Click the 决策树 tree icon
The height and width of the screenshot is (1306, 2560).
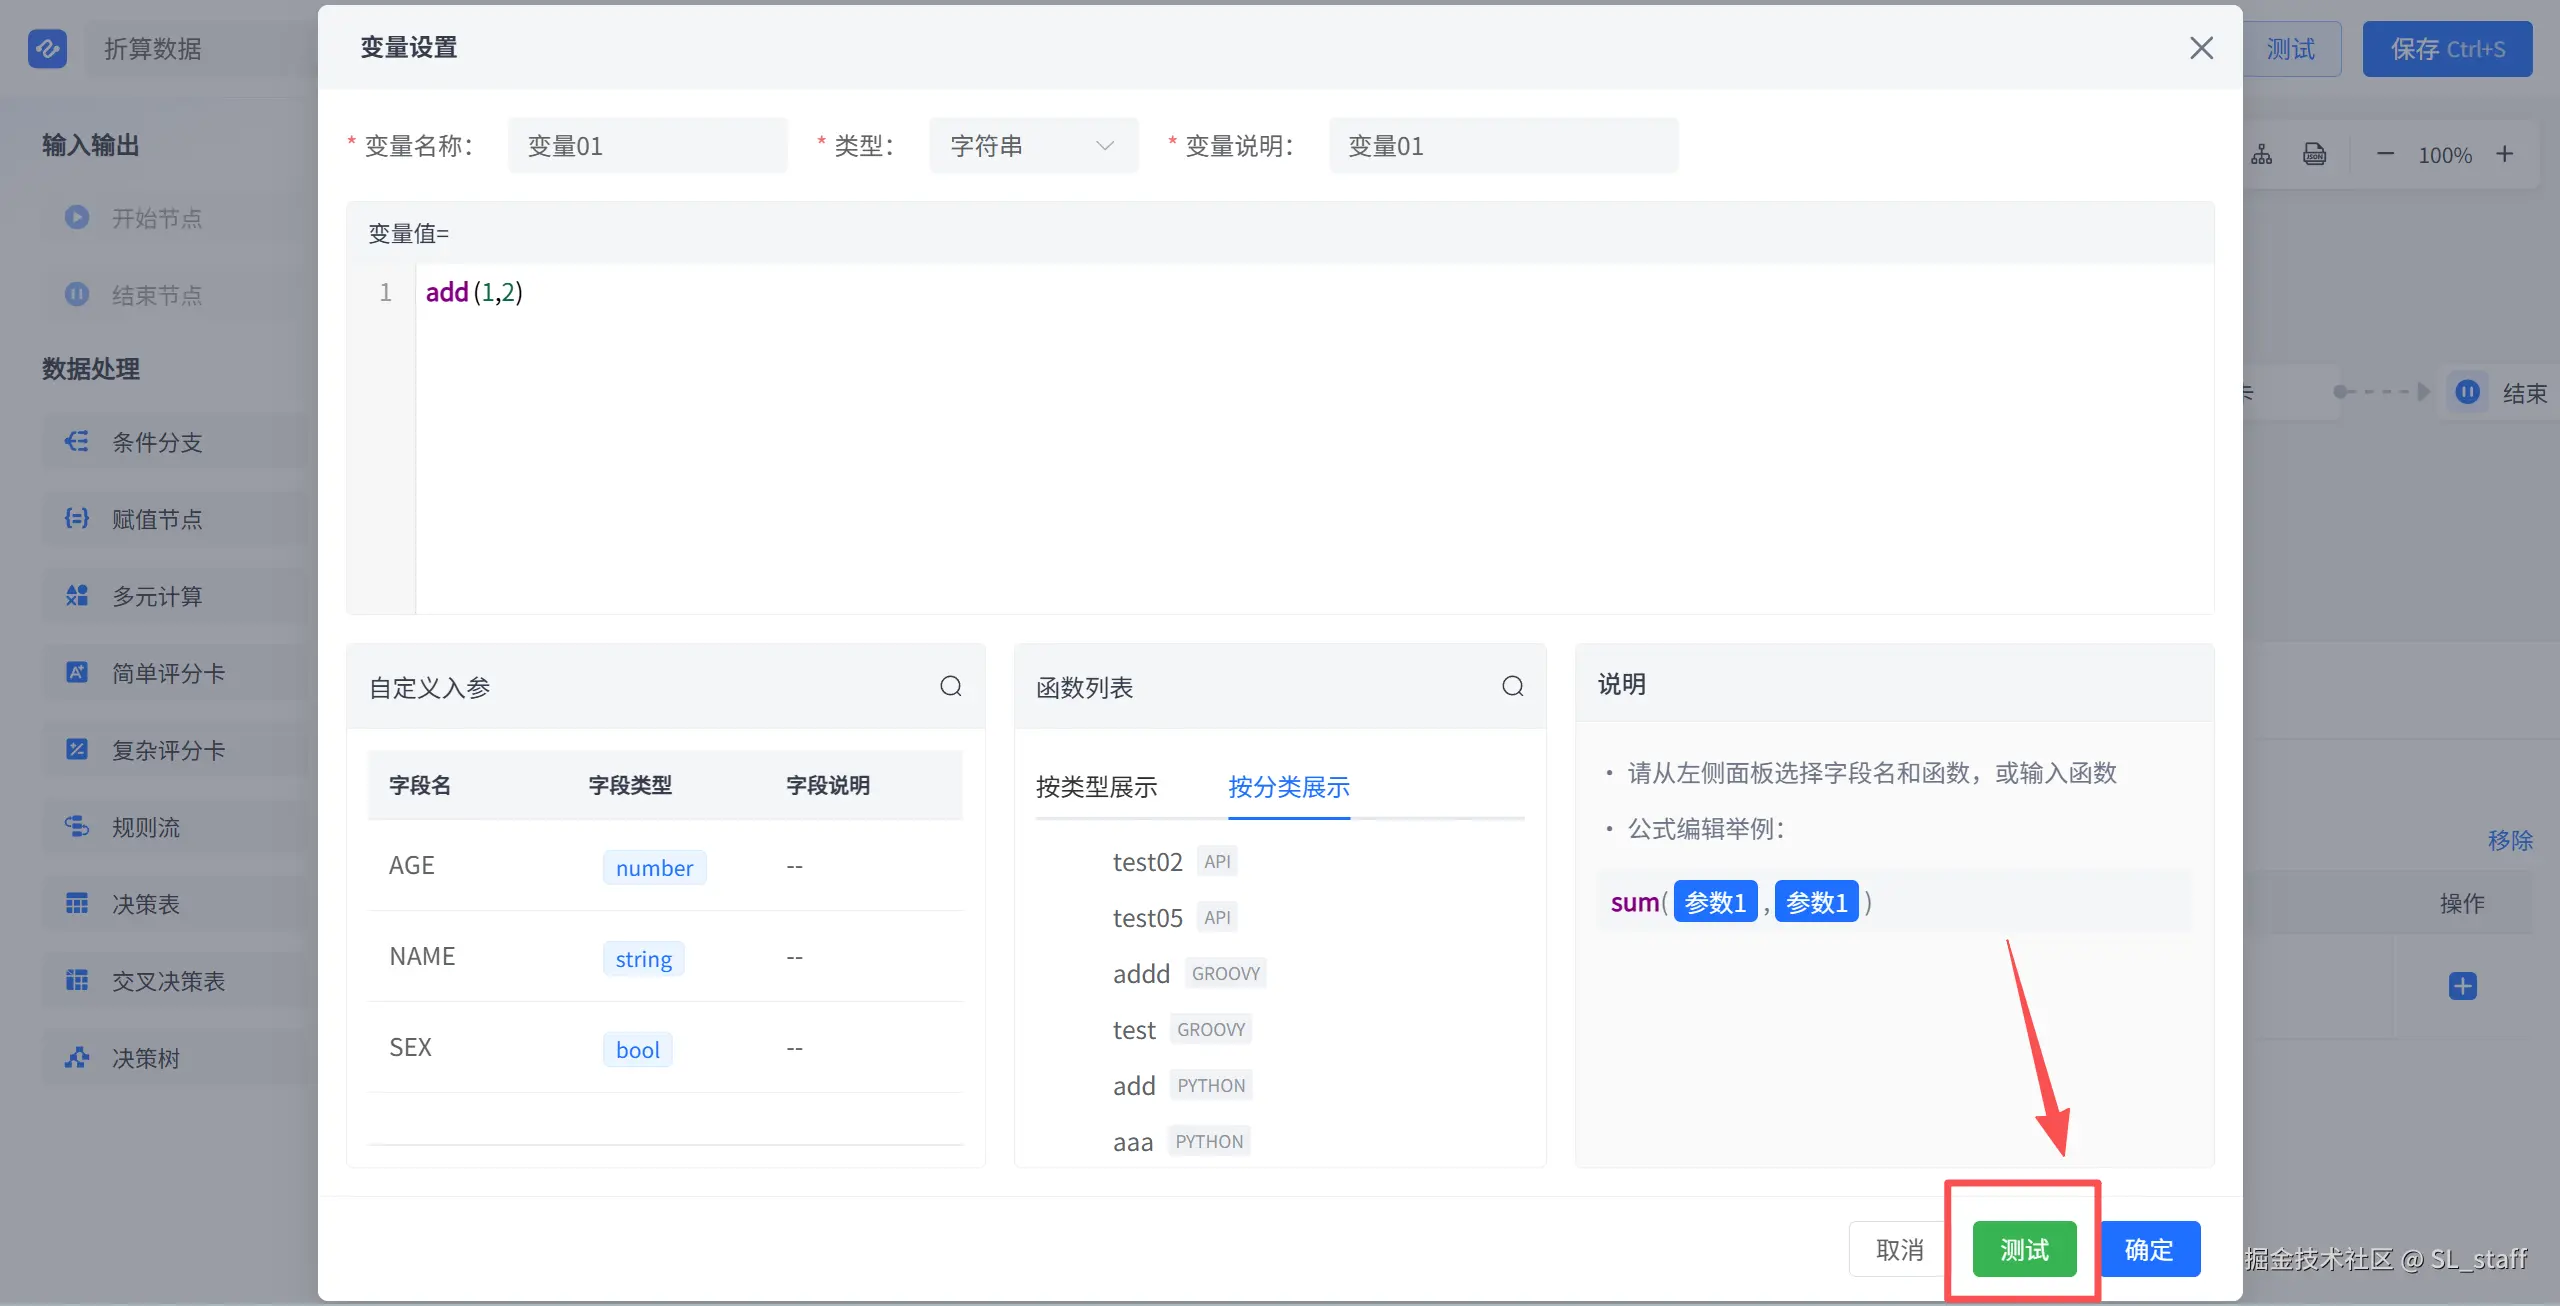pos(77,1057)
